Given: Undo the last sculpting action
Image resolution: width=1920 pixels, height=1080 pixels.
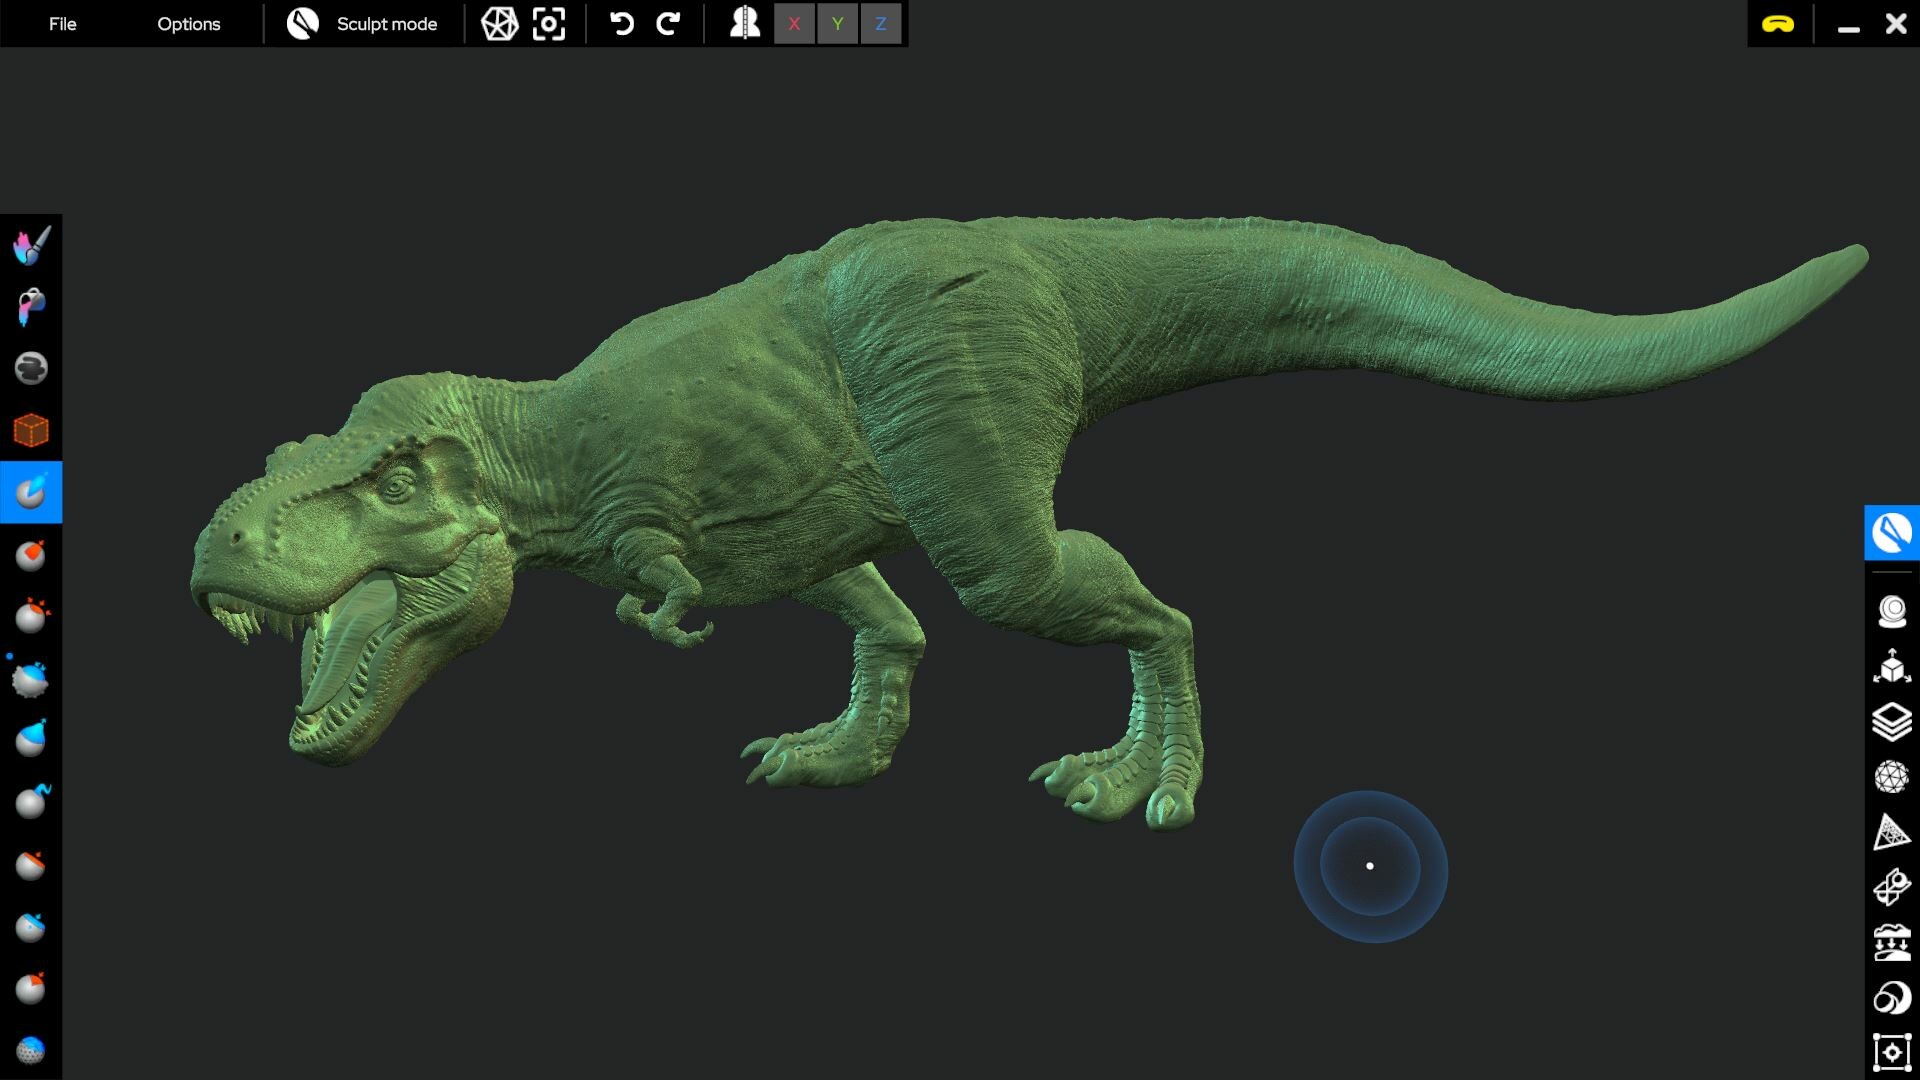Looking at the screenshot, I should 620,23.
